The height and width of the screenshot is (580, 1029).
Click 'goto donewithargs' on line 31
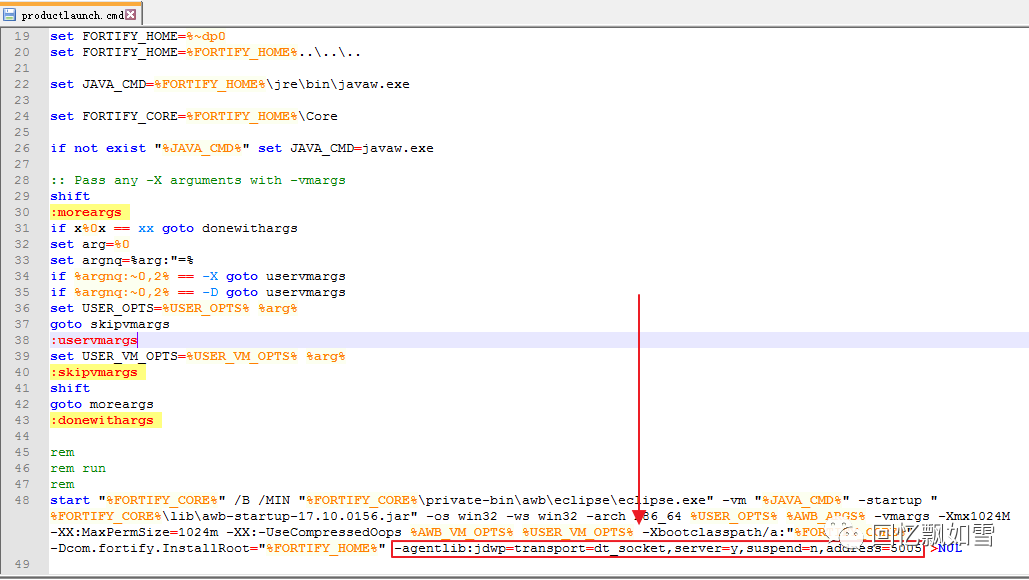tap(230, 228)
